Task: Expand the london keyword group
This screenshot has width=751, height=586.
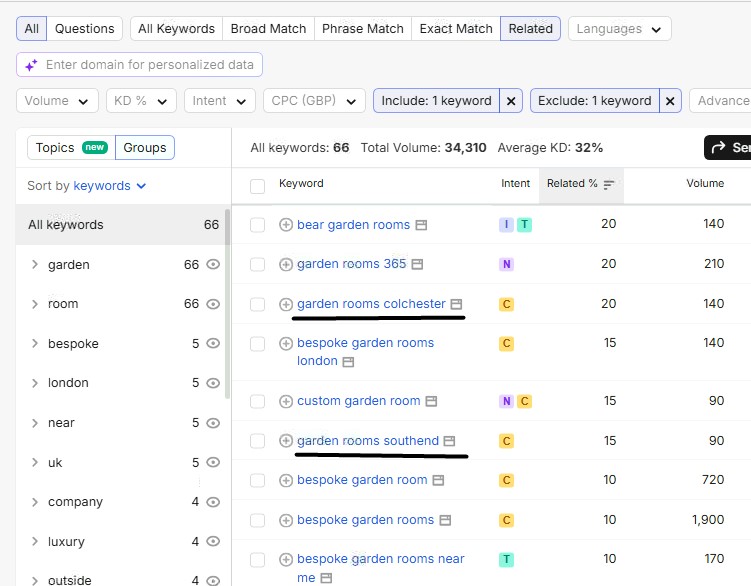Action: [x=34, y=383]
